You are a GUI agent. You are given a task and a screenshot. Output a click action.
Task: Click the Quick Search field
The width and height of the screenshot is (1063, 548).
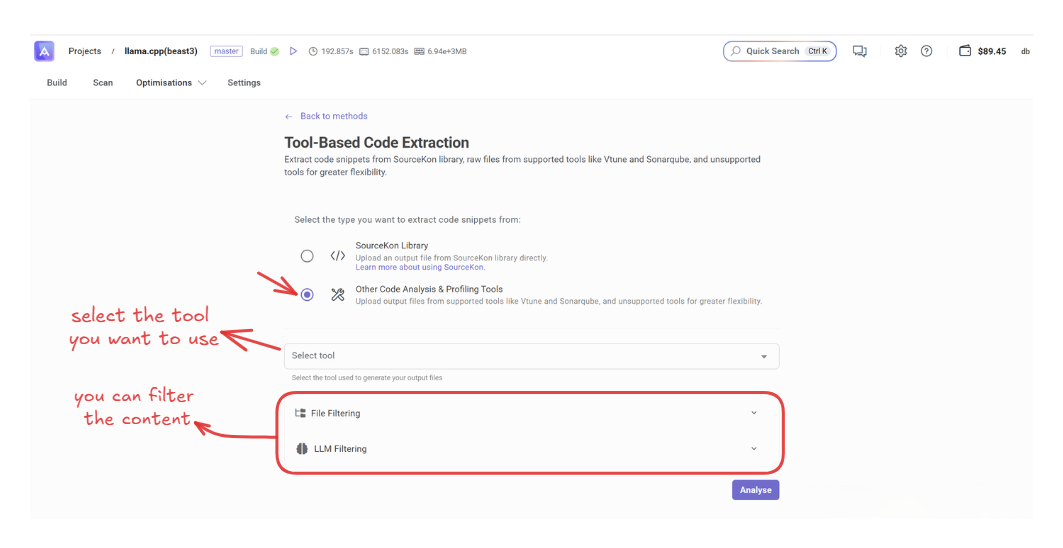point(779,51)
